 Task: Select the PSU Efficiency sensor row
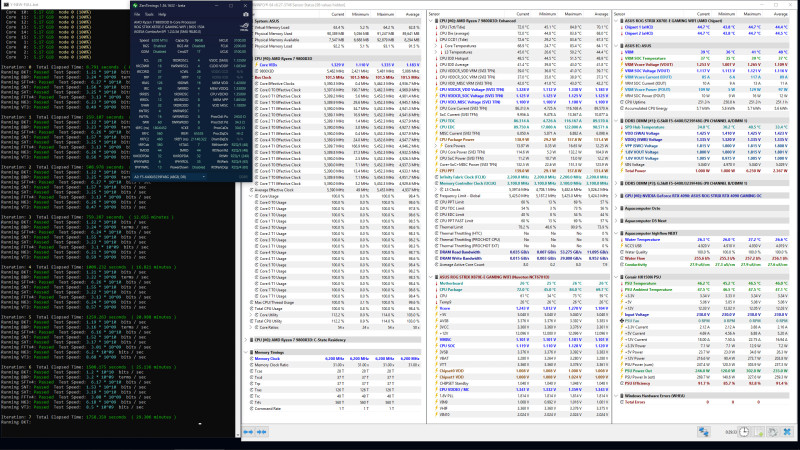pyautogui.click(x=703, y=383)
